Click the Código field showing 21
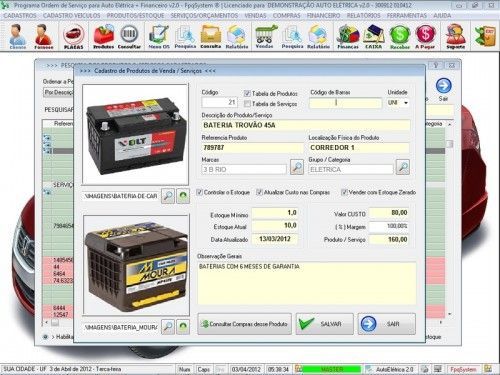500x375 pixels. pos(219,102)
